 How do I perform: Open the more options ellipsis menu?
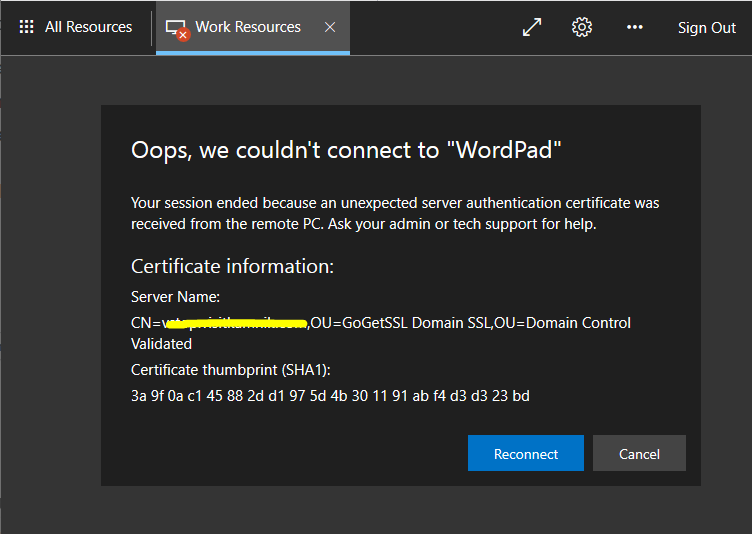[x=634, y=27]
